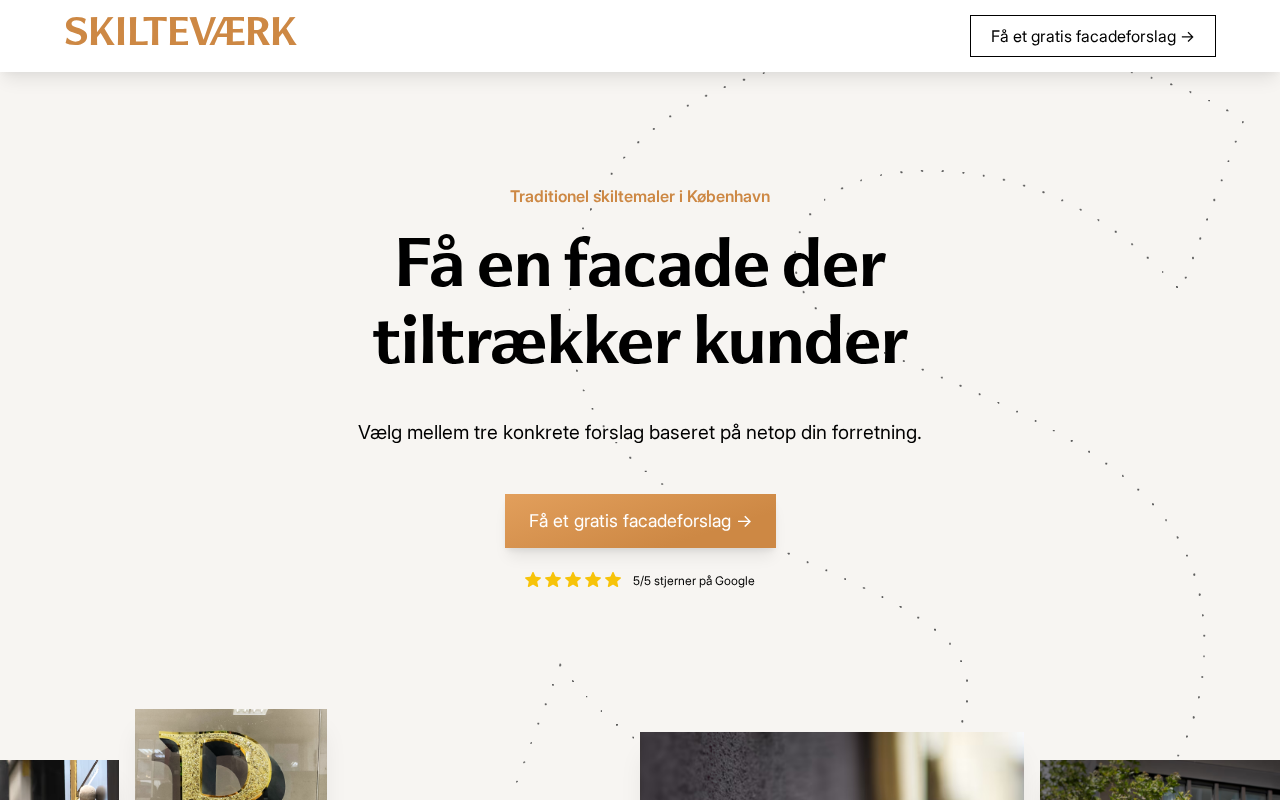
Task: Click the 'Få en facade der' heading line
Action: point(640,263)
